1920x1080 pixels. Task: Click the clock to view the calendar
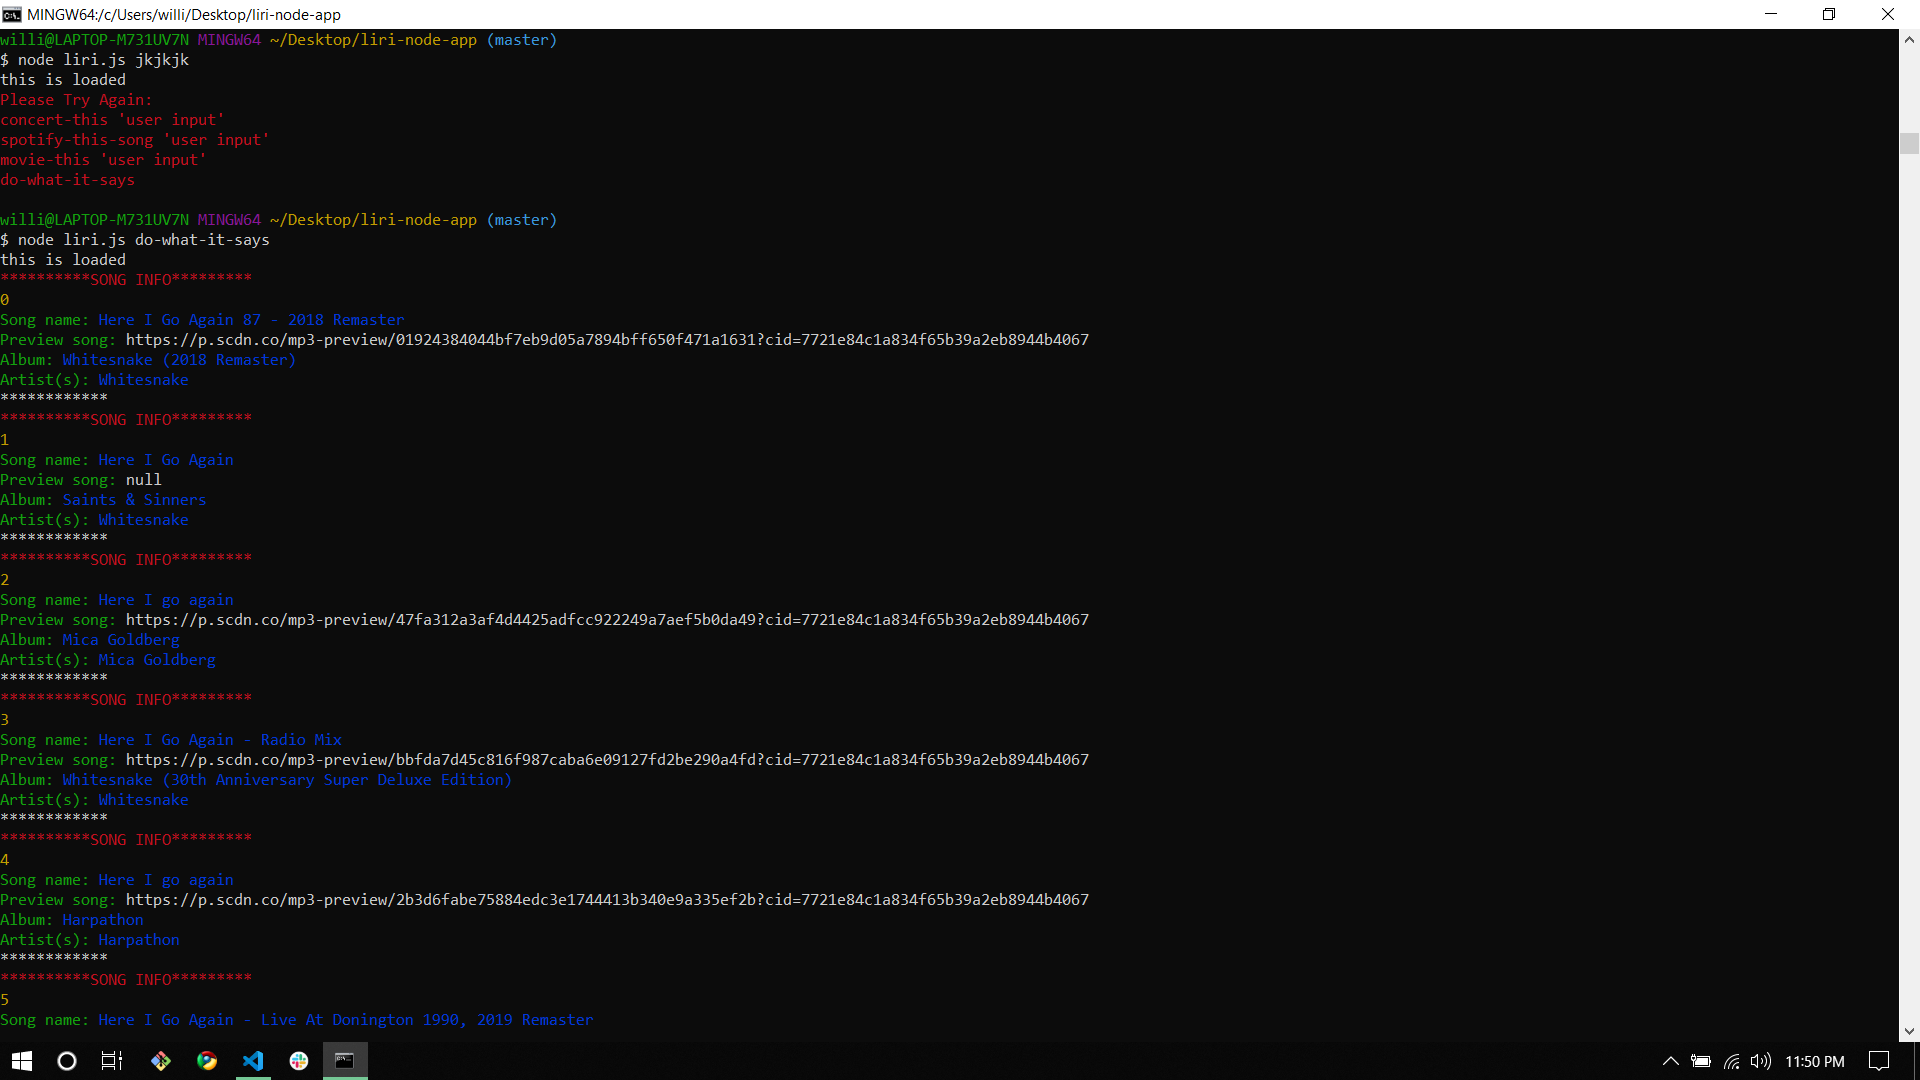tap(1816, 1062)
